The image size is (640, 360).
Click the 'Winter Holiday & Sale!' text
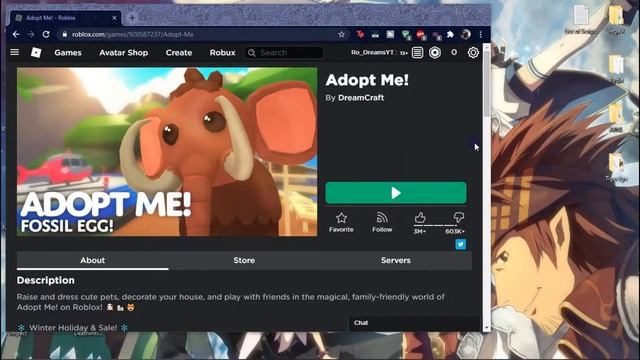[73, 328]
